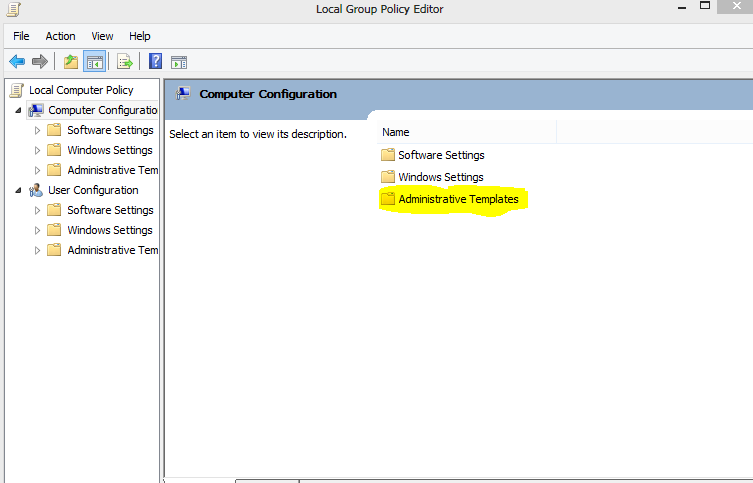
Task: Select Computer Configuration in the tree
Action: (103, 110)
